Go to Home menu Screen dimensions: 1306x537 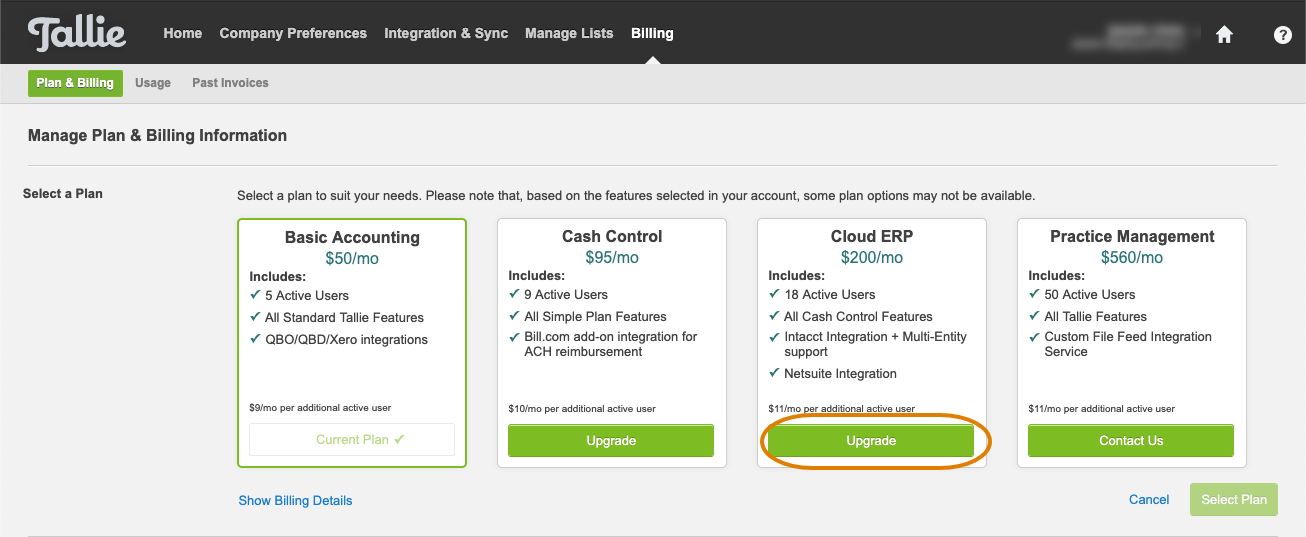[183, 33]
